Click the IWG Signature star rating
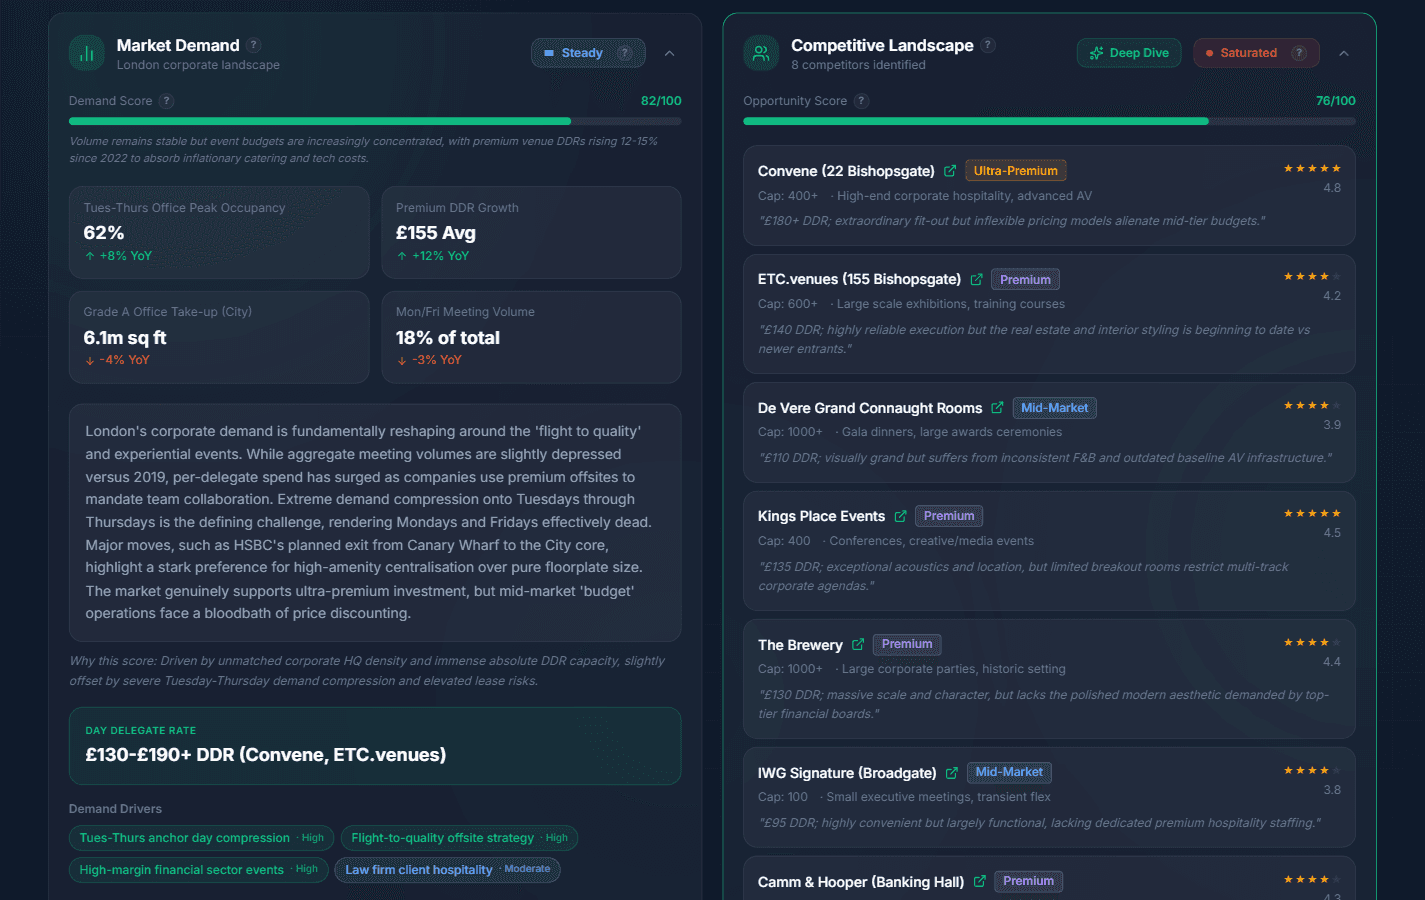The image size is (1425, 900). coord(1312,771)
